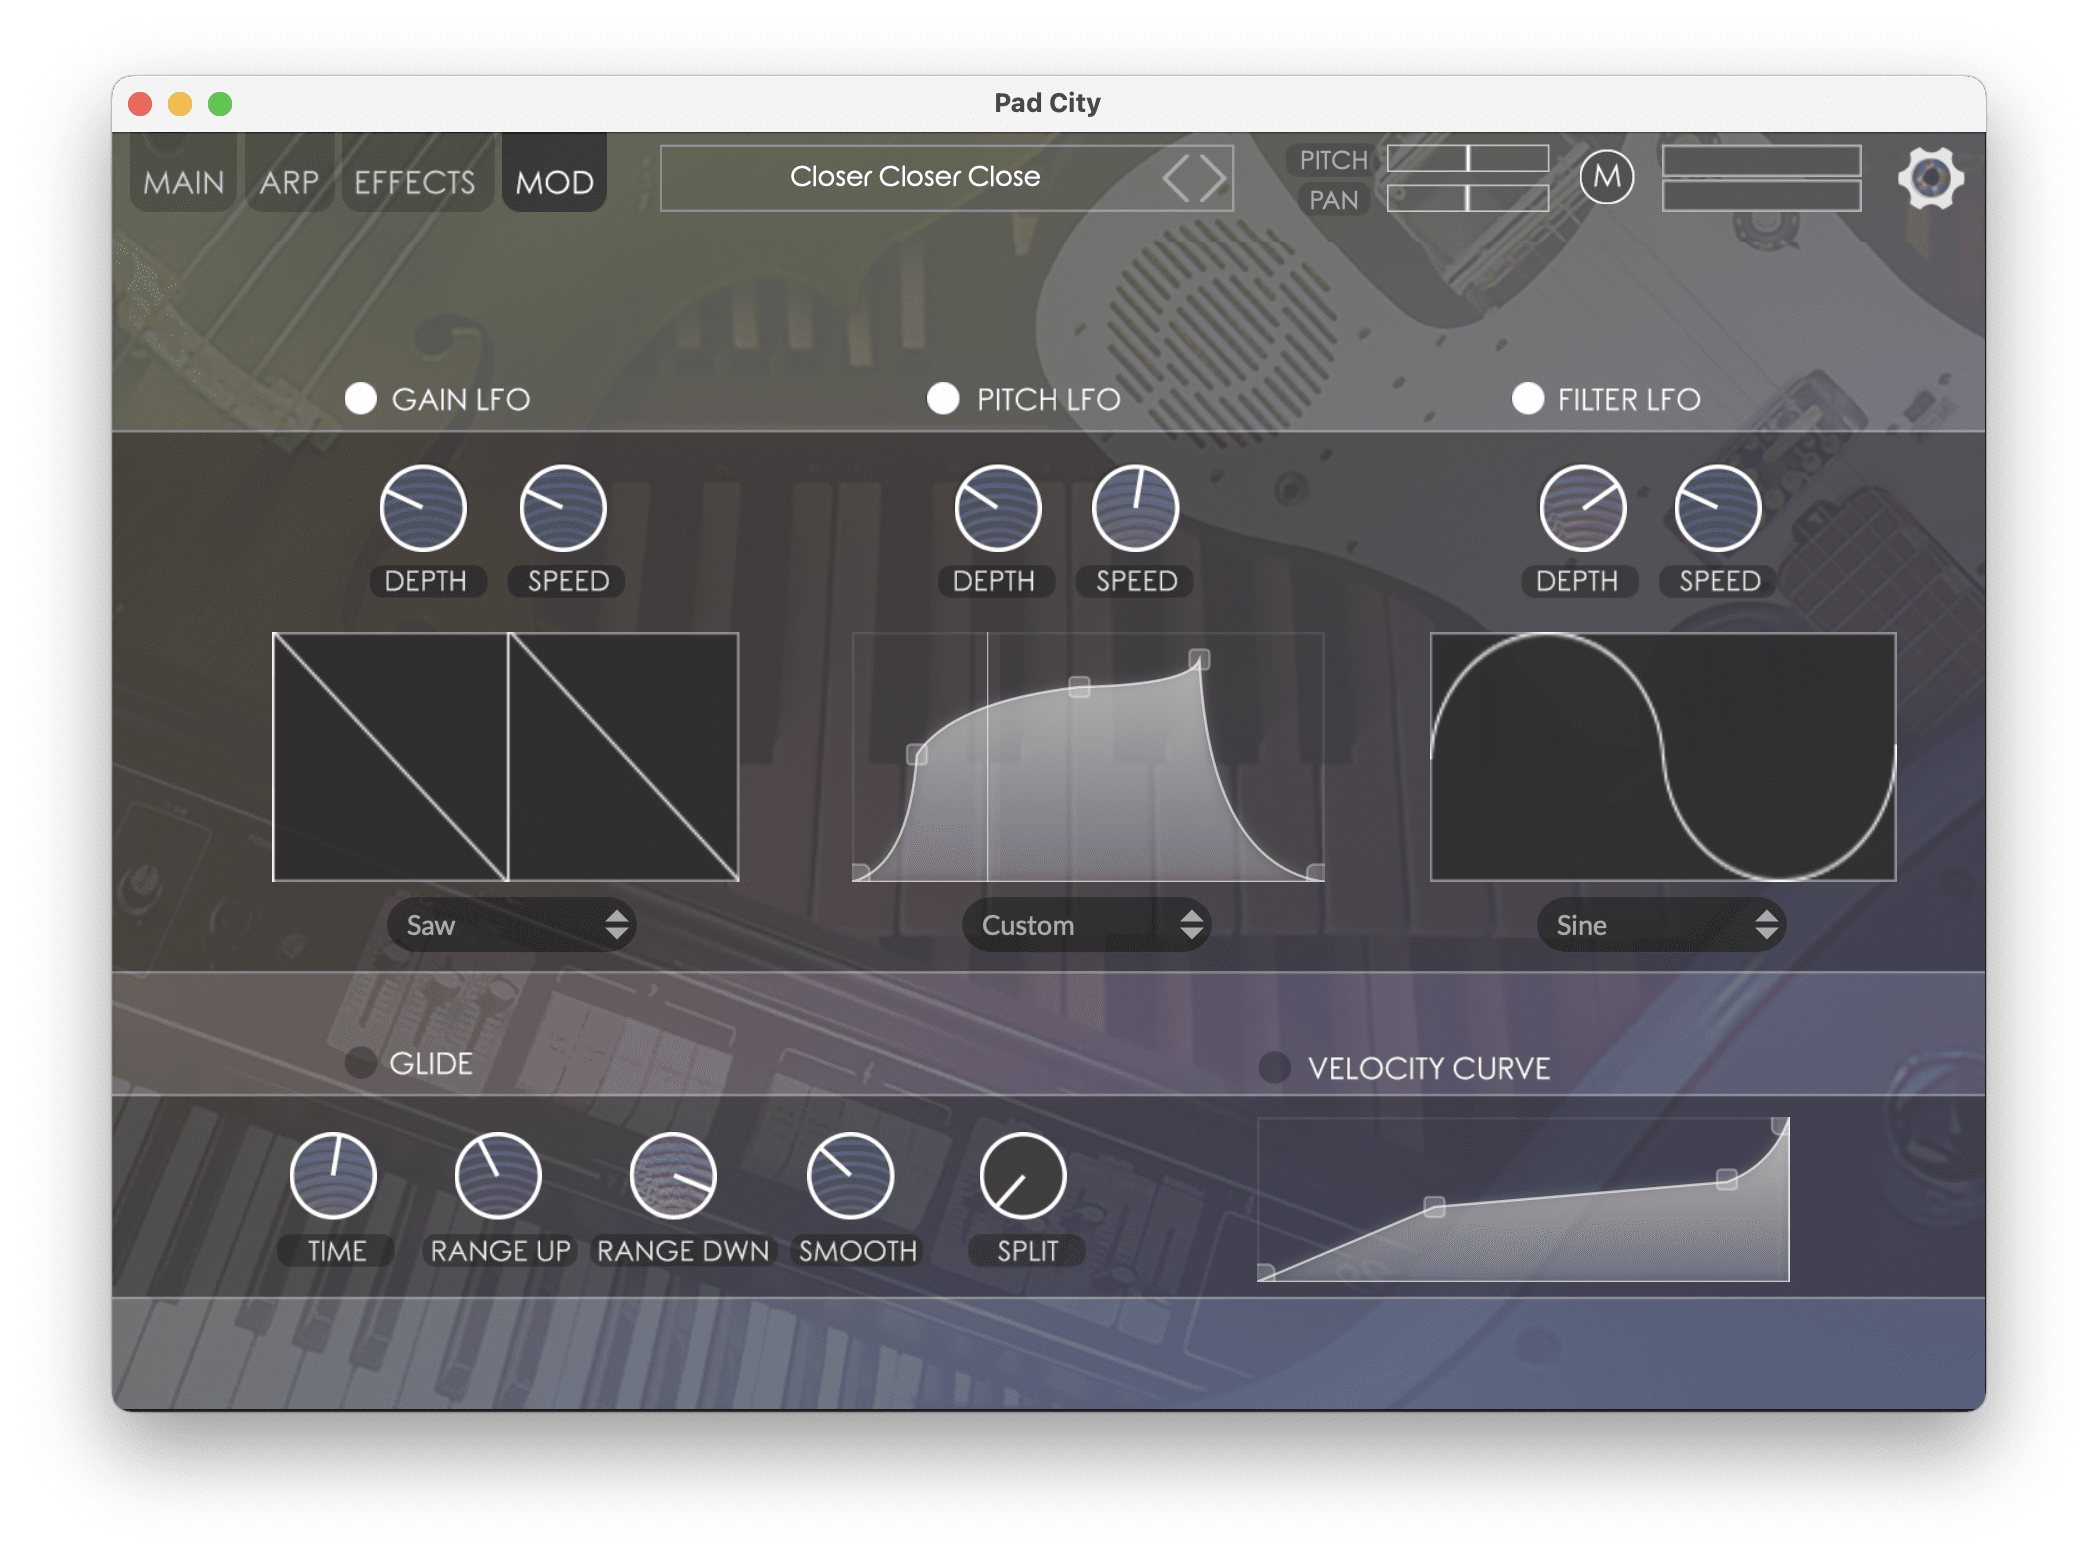Turn on the Velocity Curve toggle
The image size is (2098, 1560).
click(1274, 1067)
